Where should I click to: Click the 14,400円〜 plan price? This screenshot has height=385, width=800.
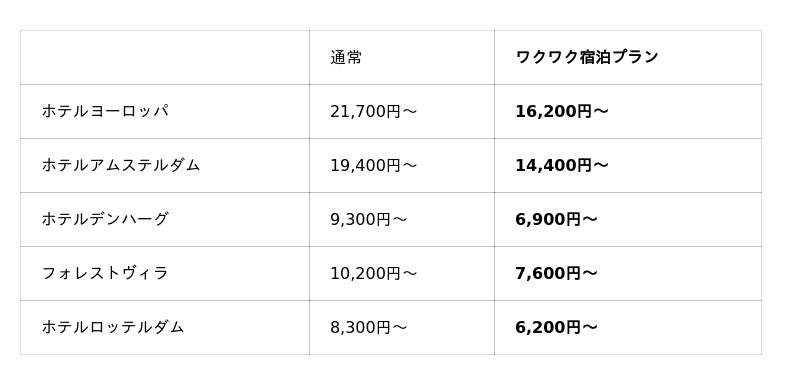562,165
